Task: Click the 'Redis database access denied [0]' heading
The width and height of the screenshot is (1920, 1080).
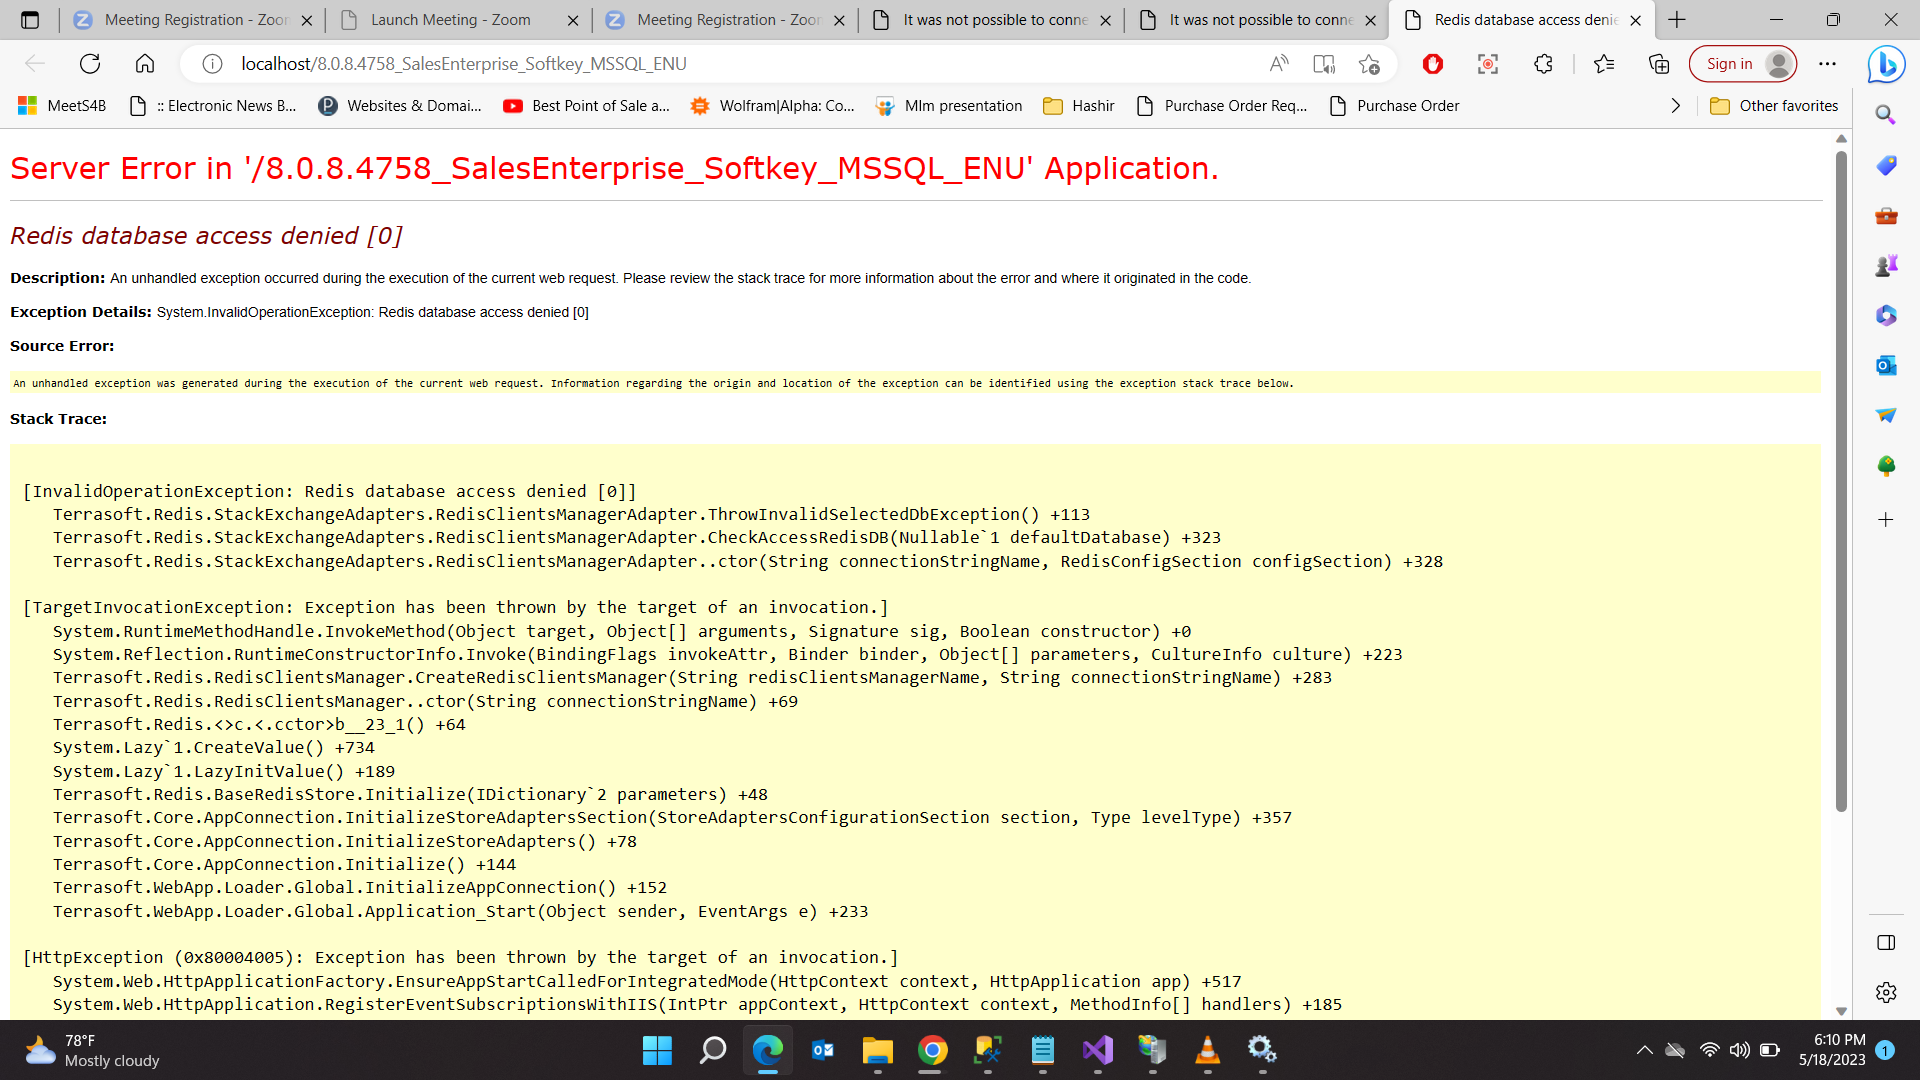Action: pyautogui.click(x=206, y=236)
